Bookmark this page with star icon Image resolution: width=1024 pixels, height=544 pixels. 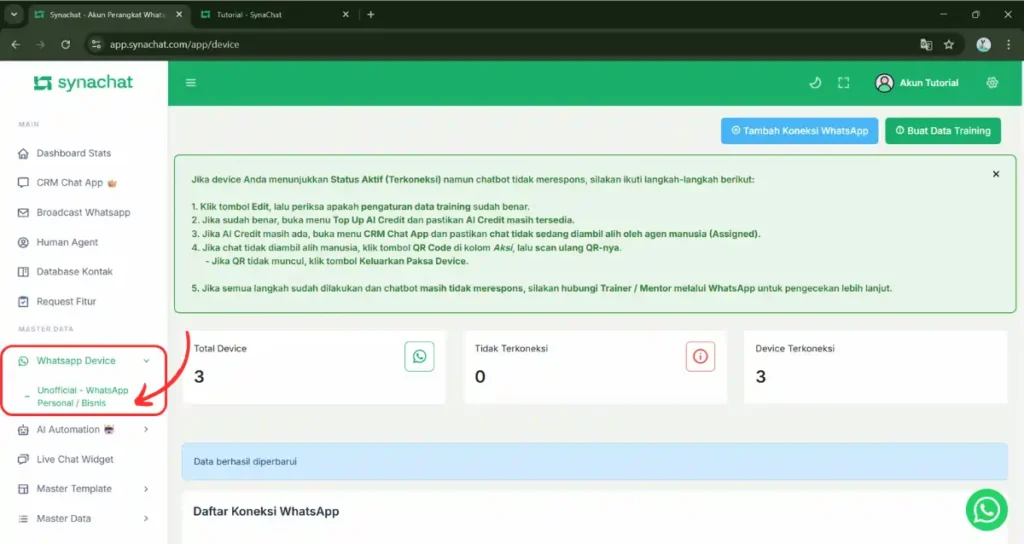pos(949,44)
